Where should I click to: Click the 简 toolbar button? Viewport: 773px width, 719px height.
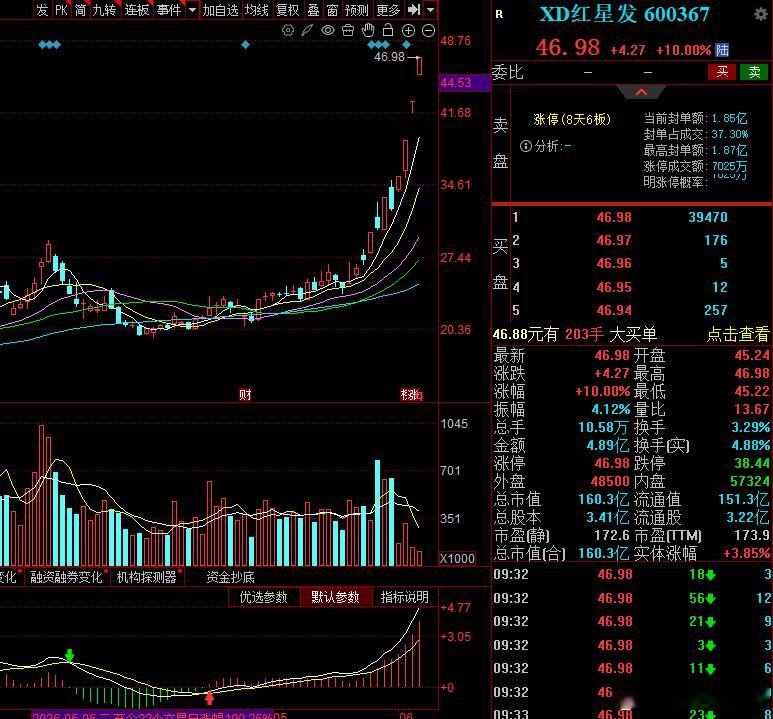[80, 10]
